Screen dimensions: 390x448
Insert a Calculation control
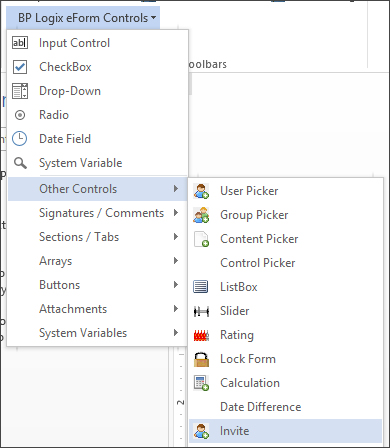(285, 383)
